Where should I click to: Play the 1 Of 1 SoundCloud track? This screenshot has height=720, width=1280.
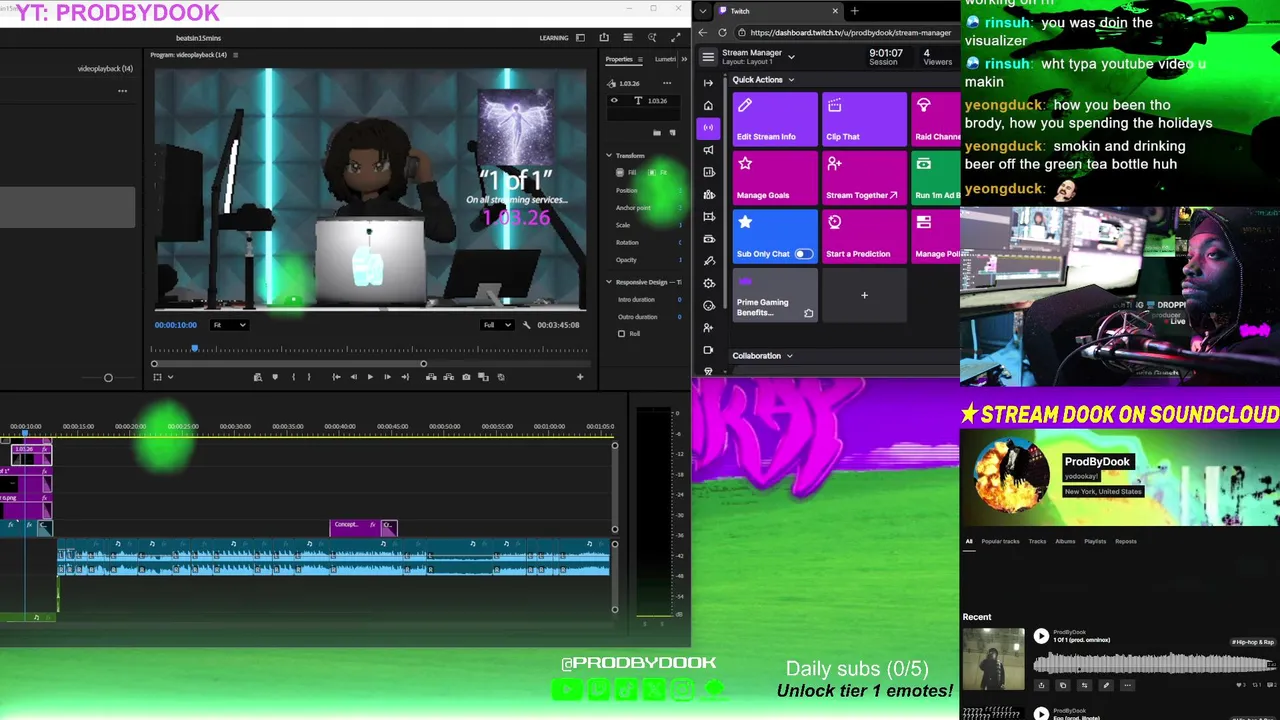point(1041,636)
